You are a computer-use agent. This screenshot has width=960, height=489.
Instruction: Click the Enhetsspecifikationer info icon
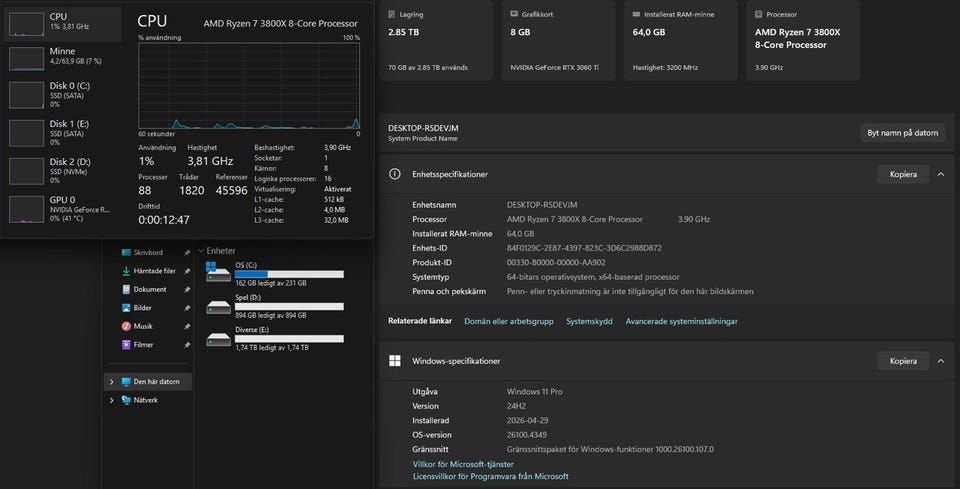pos(395,174)
